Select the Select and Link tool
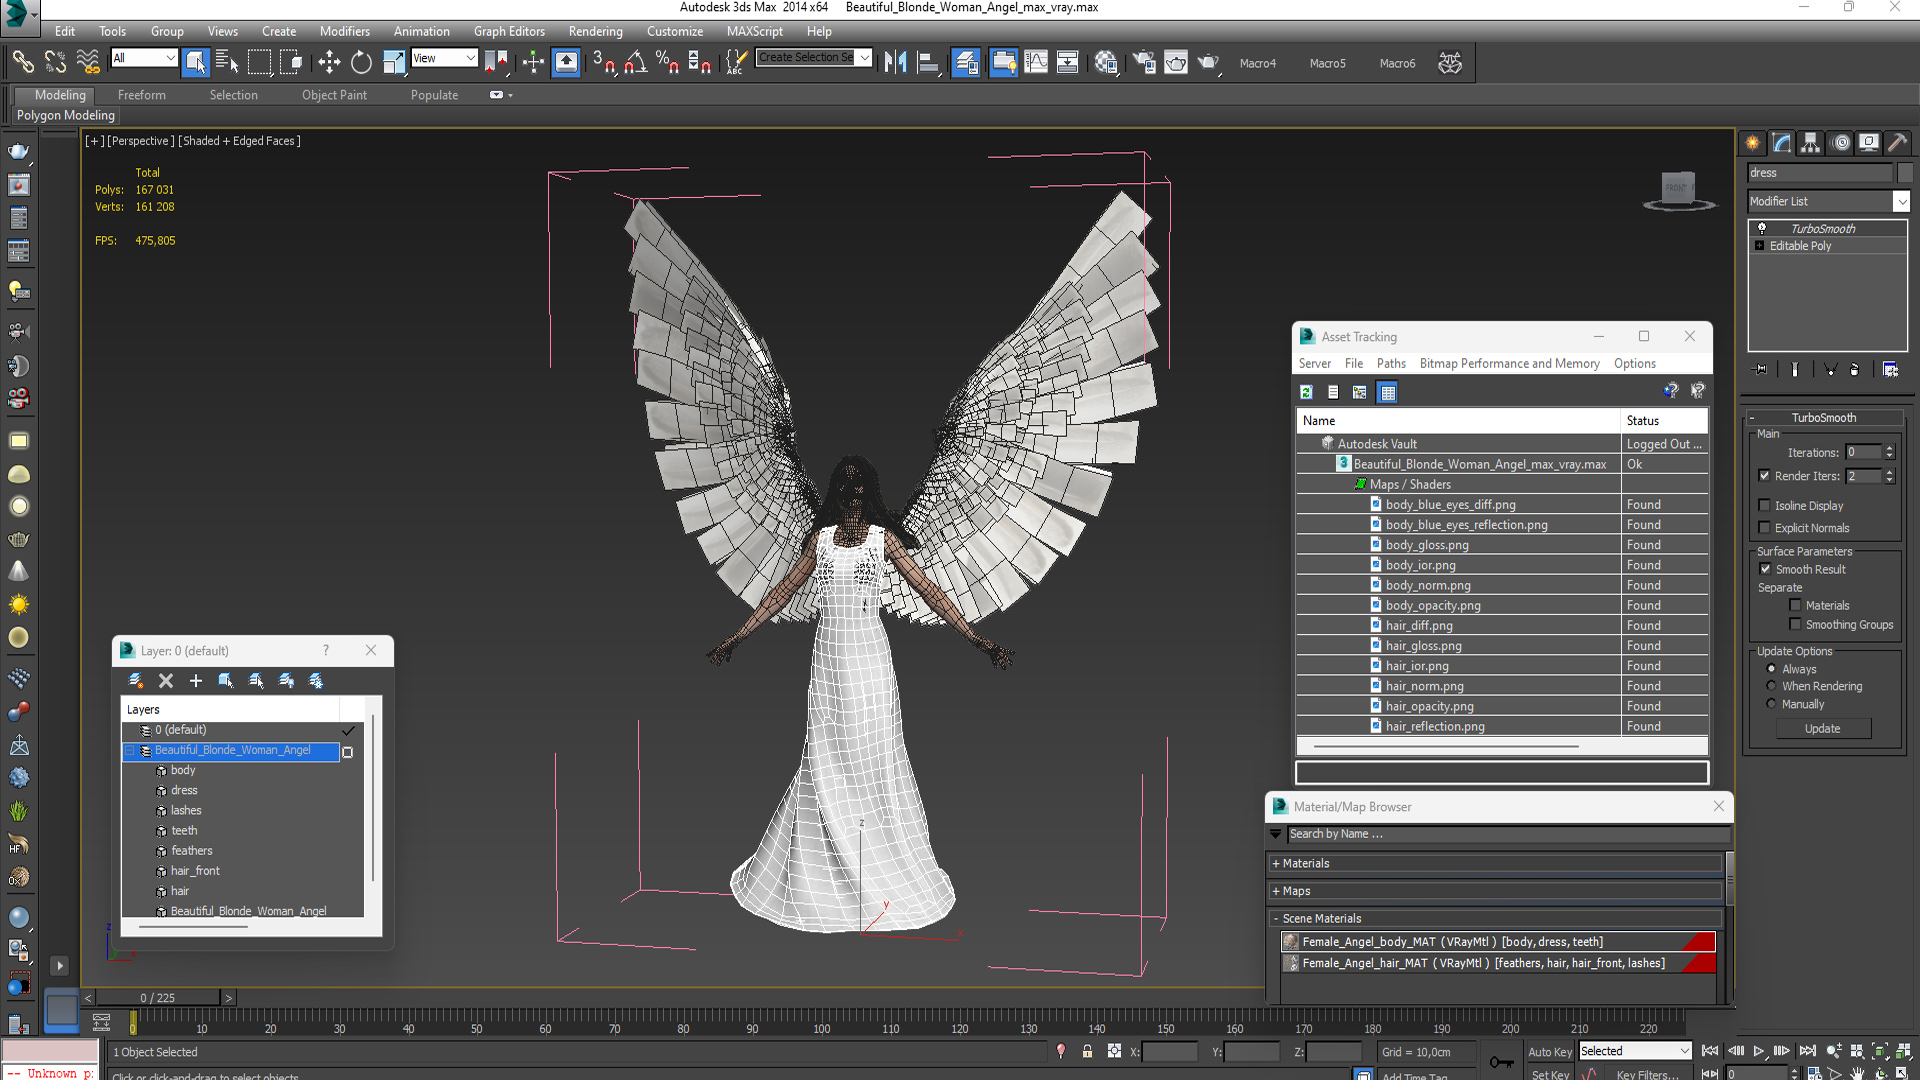1920x1080 pixels. click(x=22, y=62)
